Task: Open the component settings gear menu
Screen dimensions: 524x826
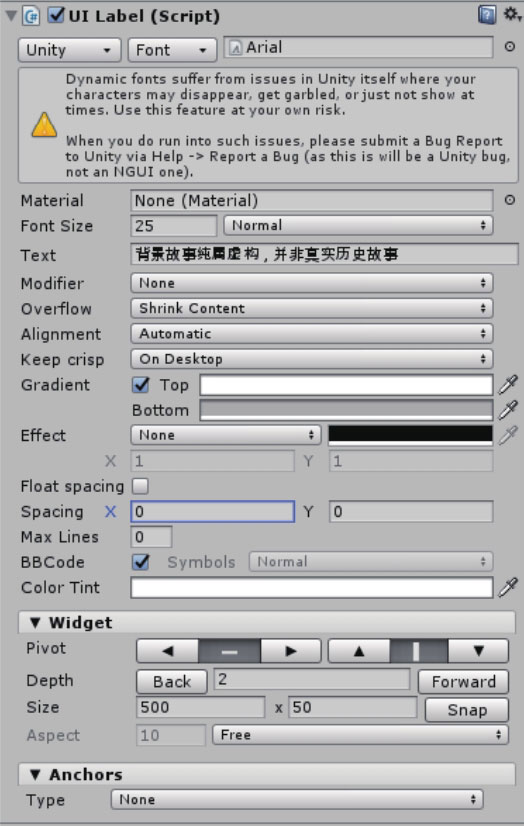Action: tap(511, 14)
